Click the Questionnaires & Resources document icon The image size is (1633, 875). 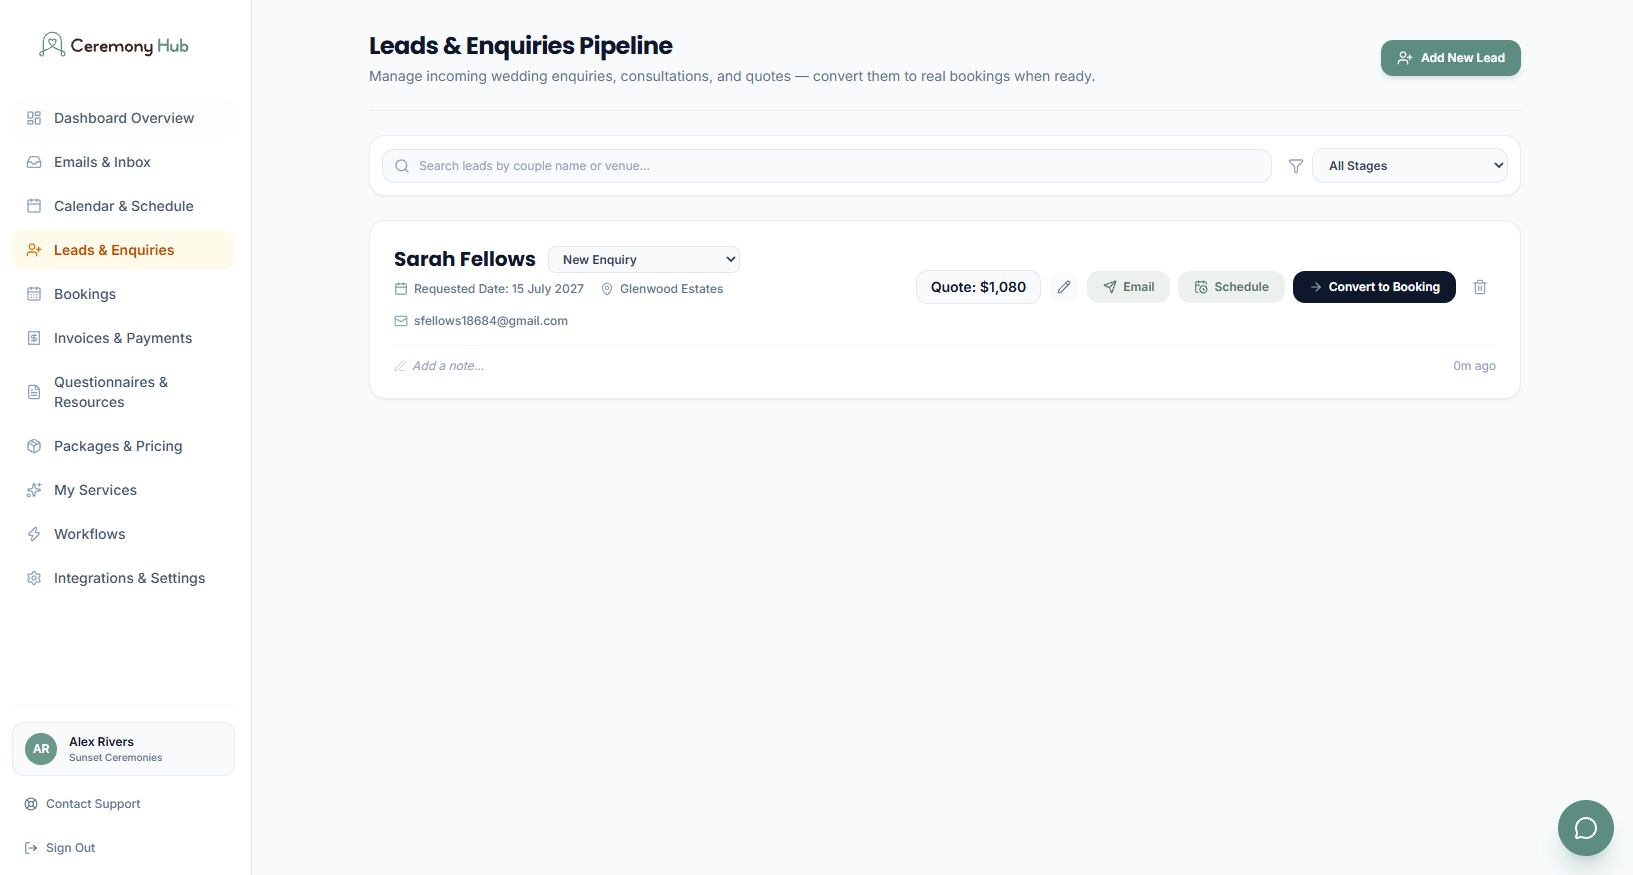[x=34, y=392]
